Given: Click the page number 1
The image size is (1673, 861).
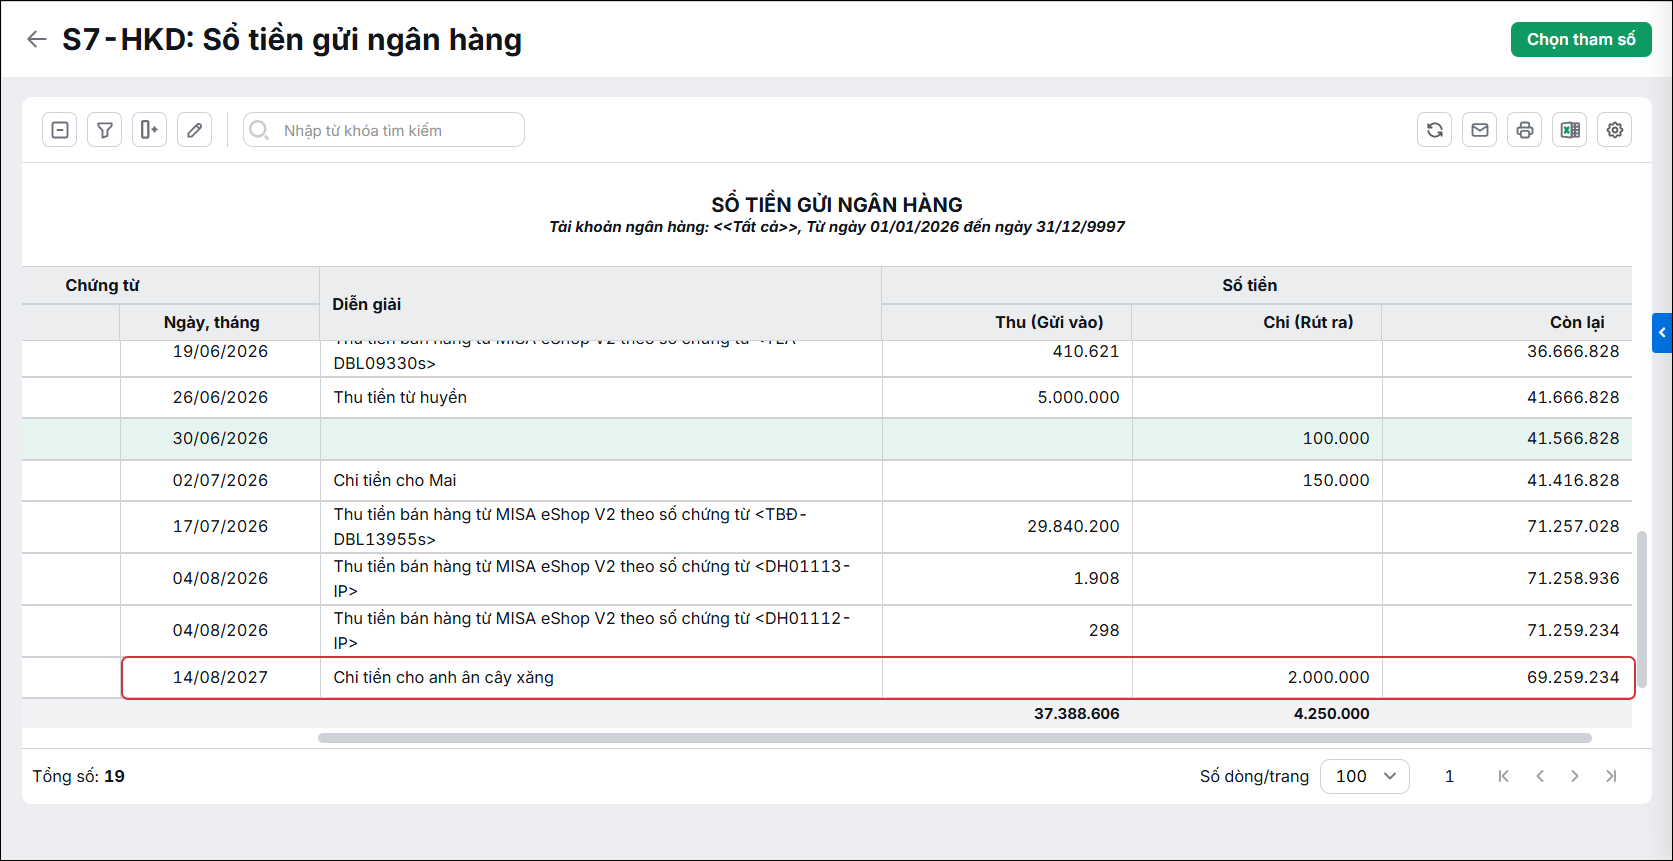Looking at the screenshot, I should (x=1449, y=776).
